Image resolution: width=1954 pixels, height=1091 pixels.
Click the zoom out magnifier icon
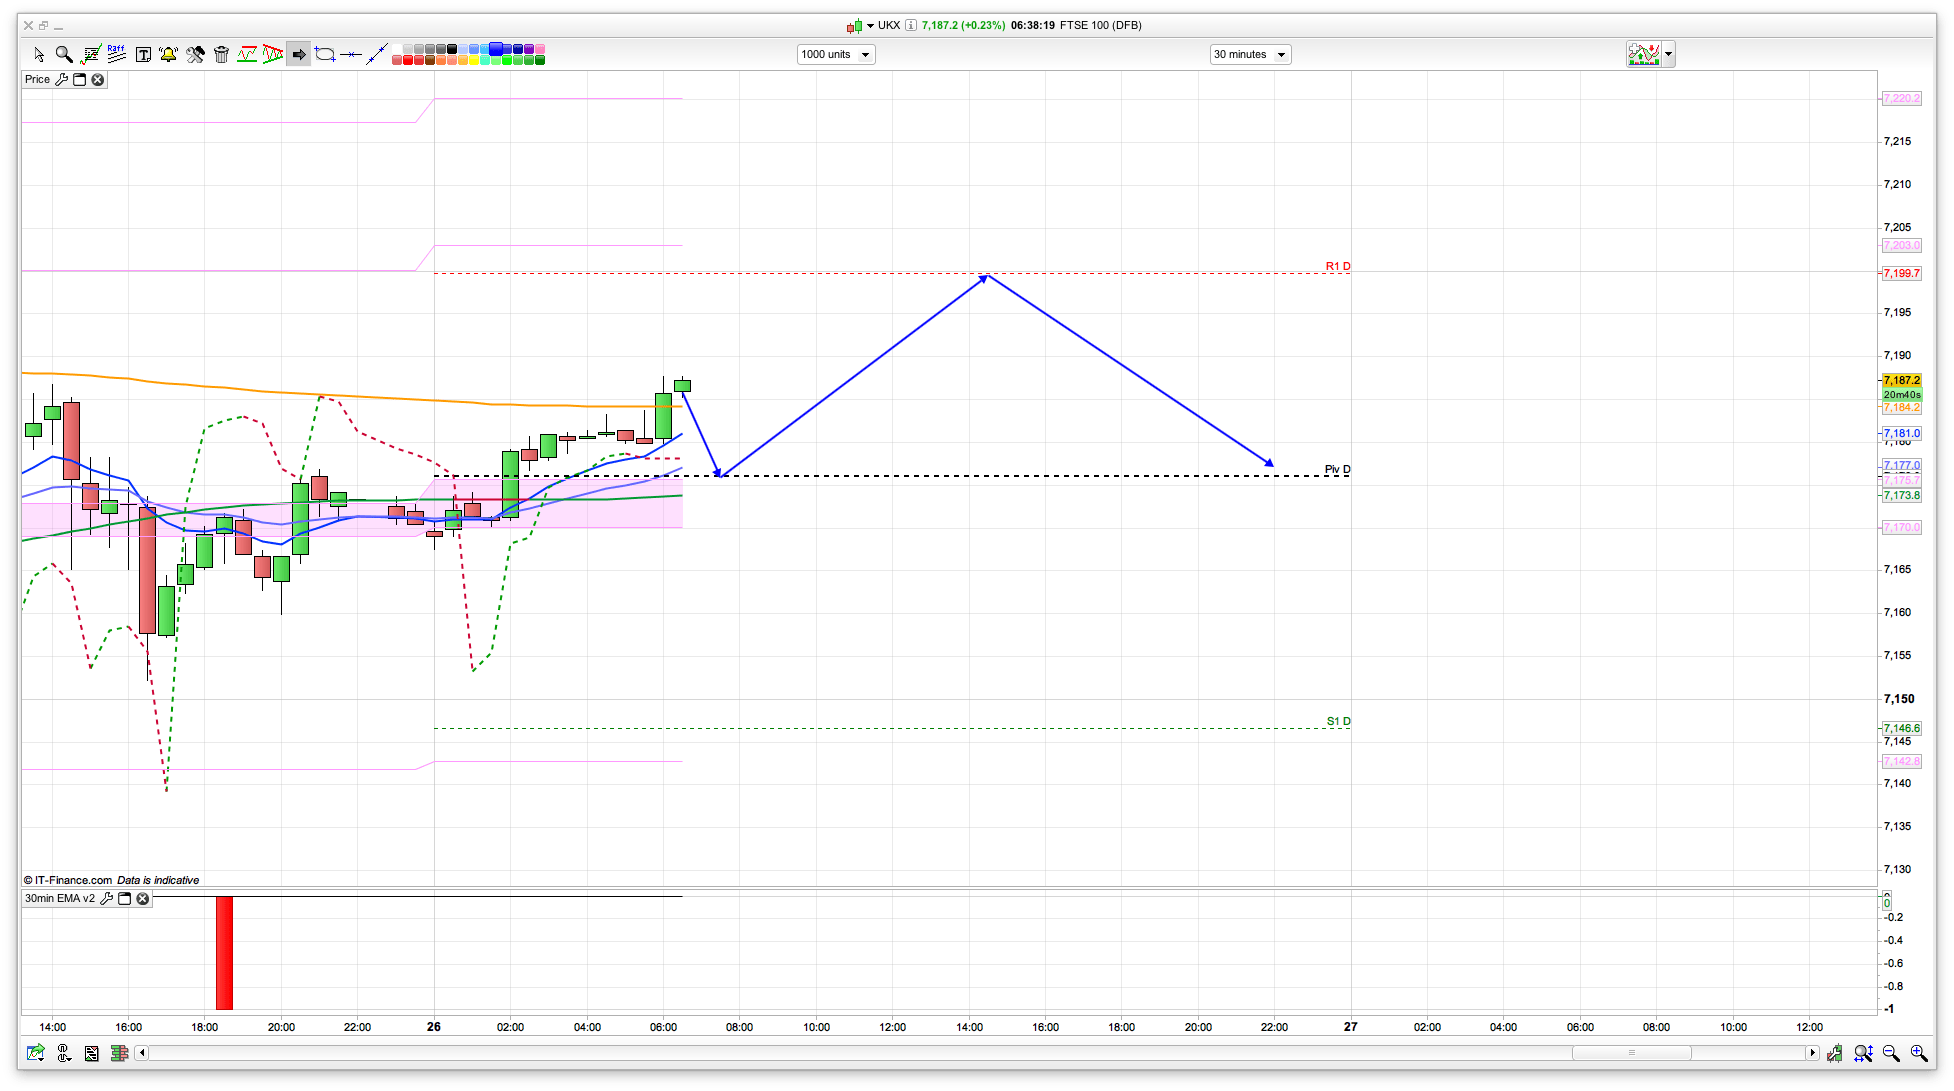tap(1891, 1053)
